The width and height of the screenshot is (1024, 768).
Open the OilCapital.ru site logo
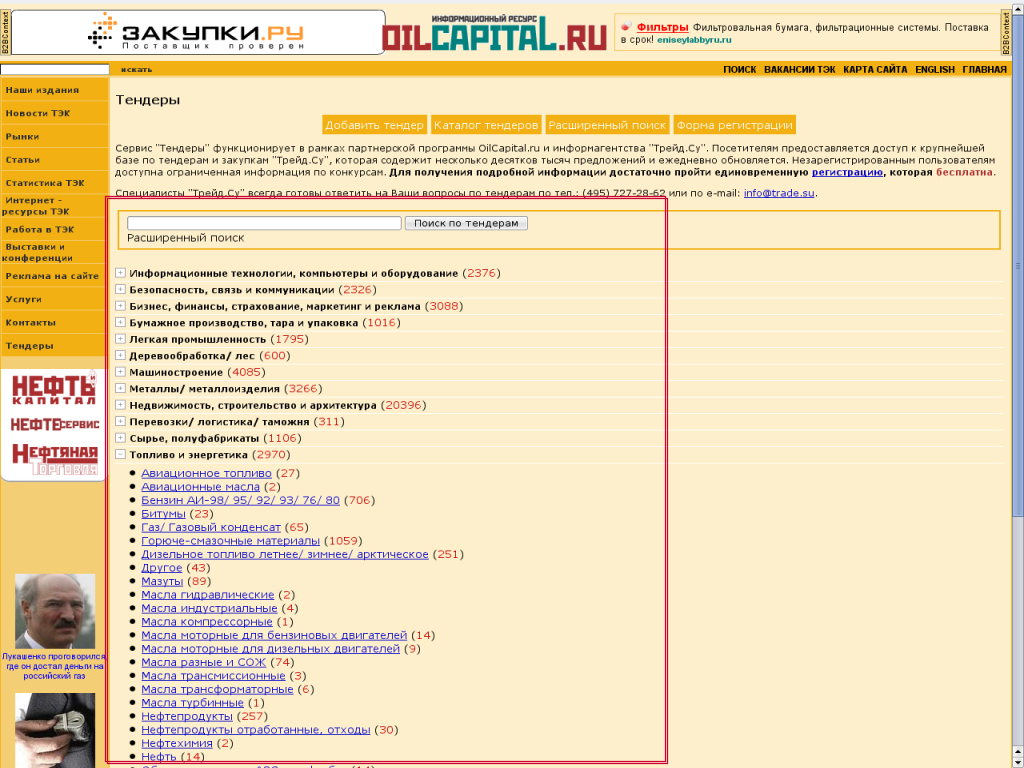(x=495, y=33)
